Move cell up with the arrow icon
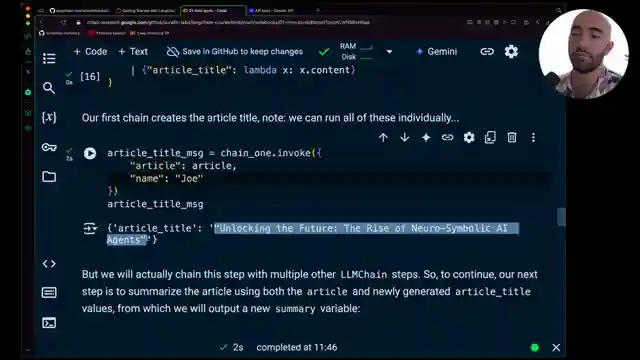This screenshot has height=360, width=640. [x=383, y=138]
